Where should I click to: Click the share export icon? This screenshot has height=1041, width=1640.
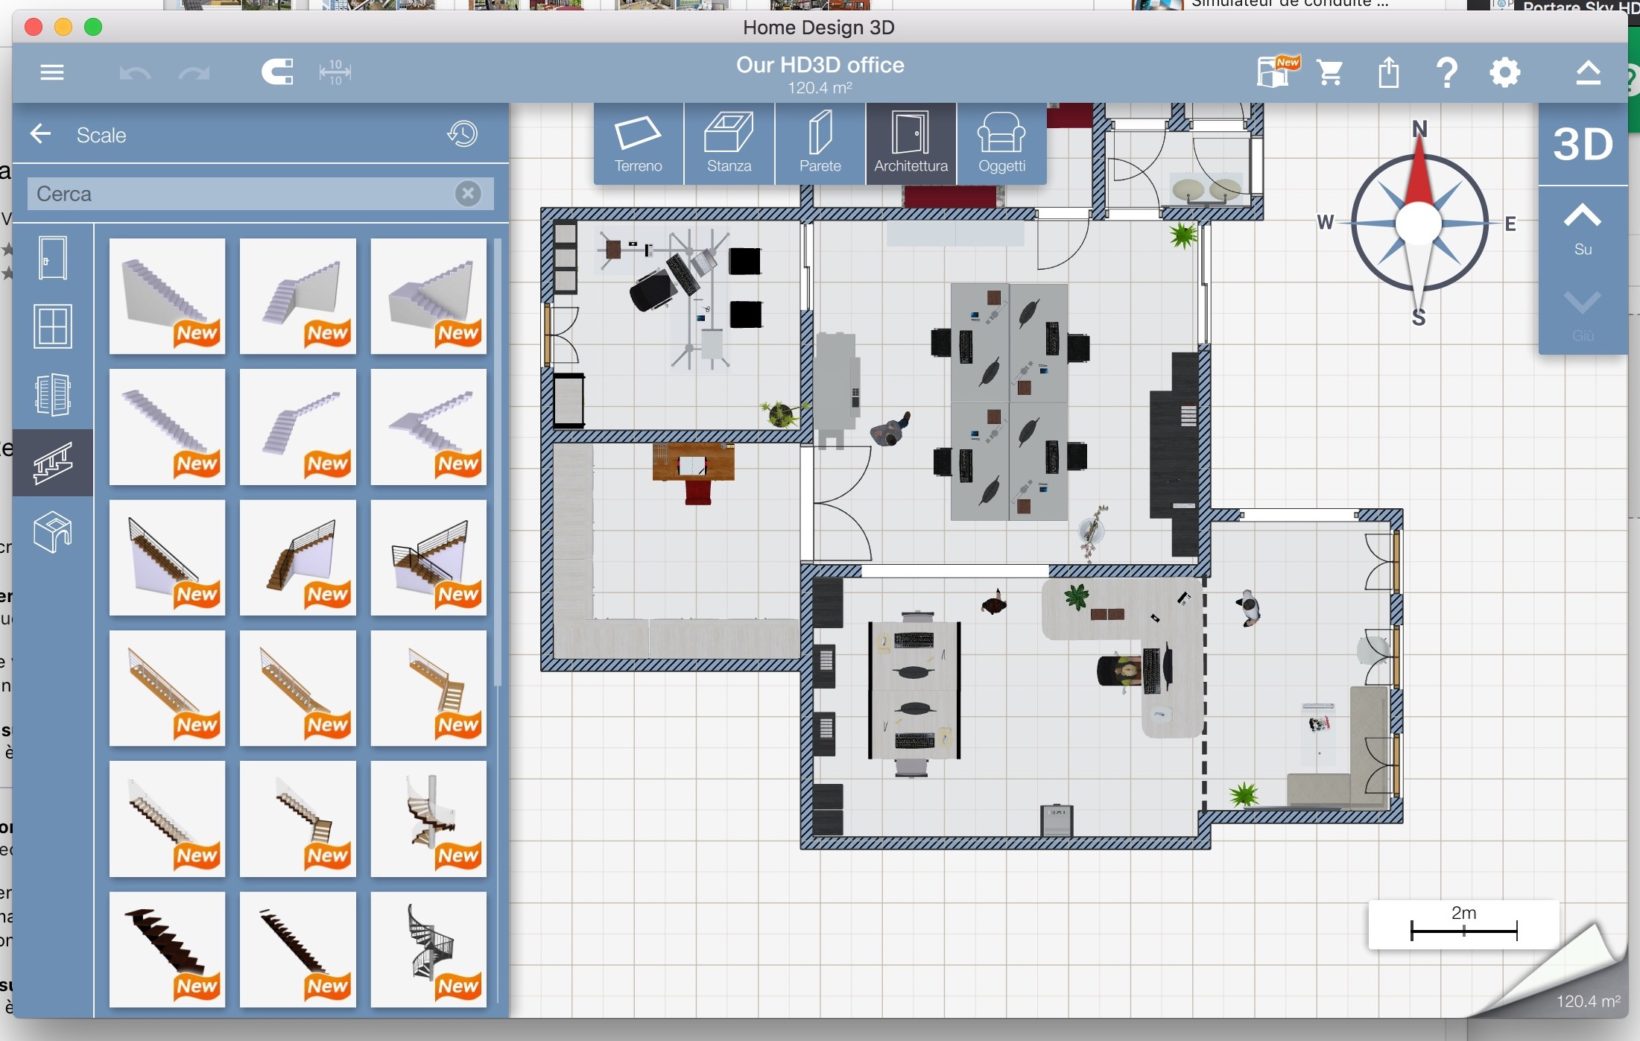click(1388, 72)
